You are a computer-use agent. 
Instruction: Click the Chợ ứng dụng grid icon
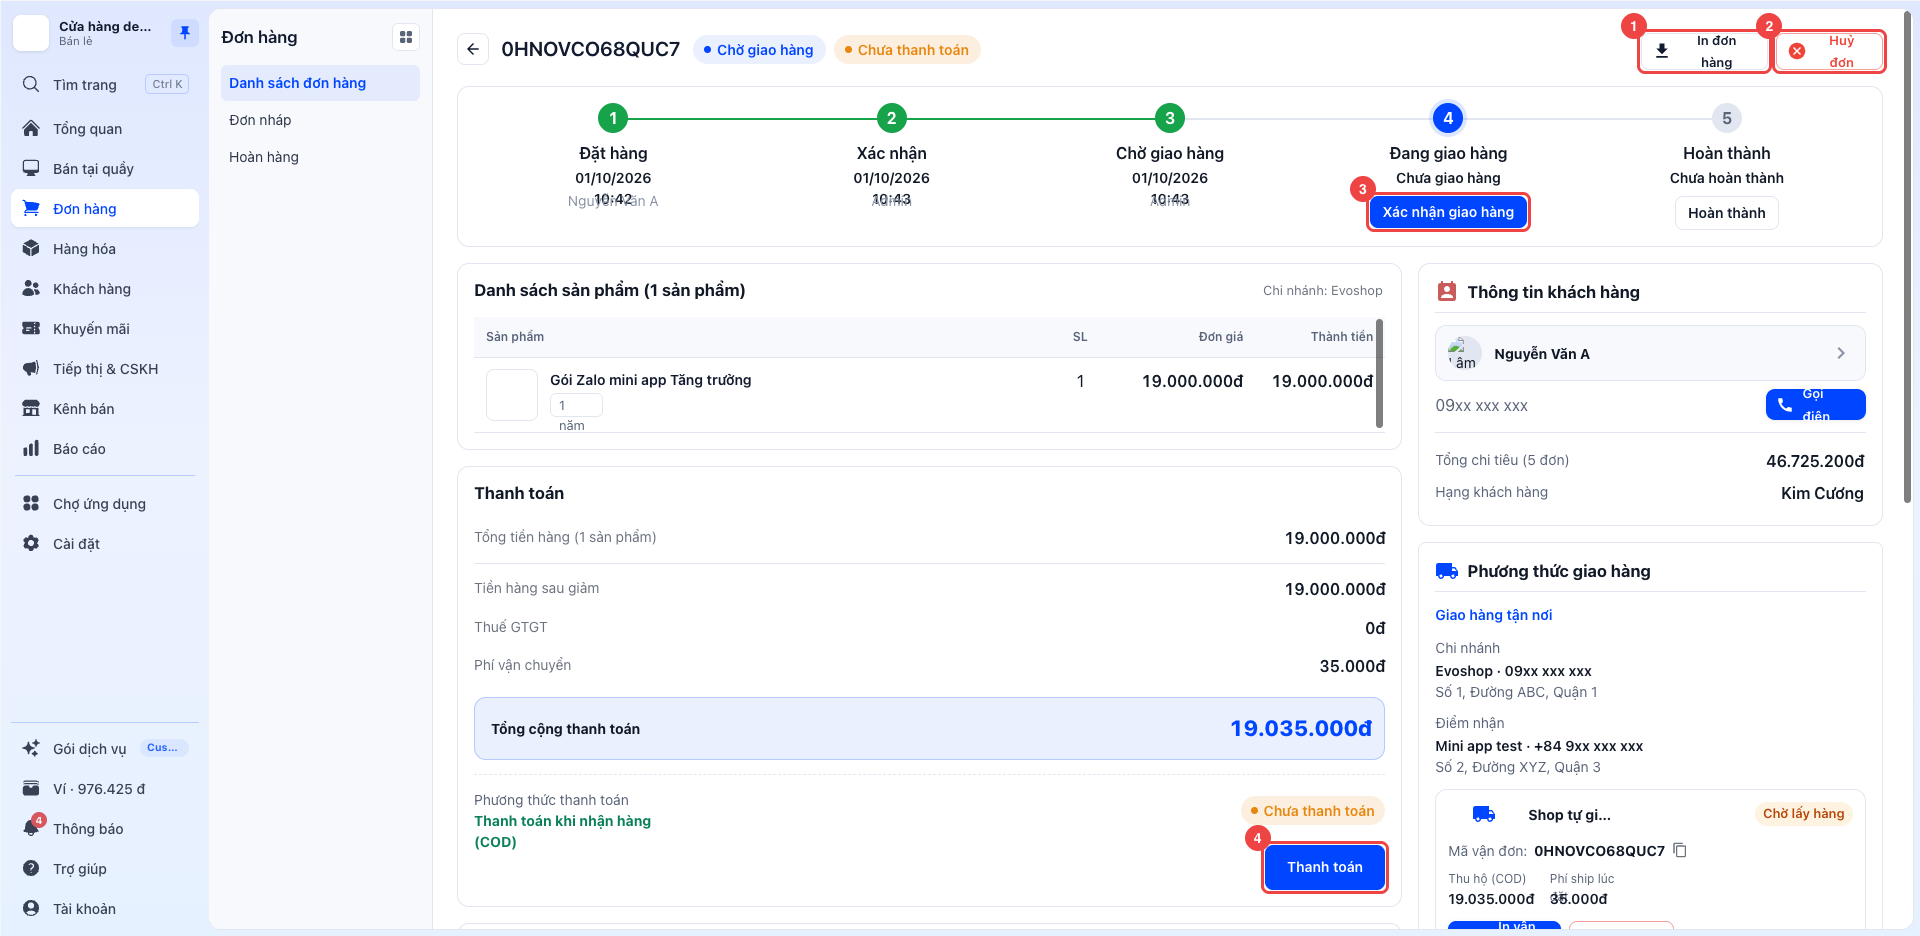click(31, 504)
